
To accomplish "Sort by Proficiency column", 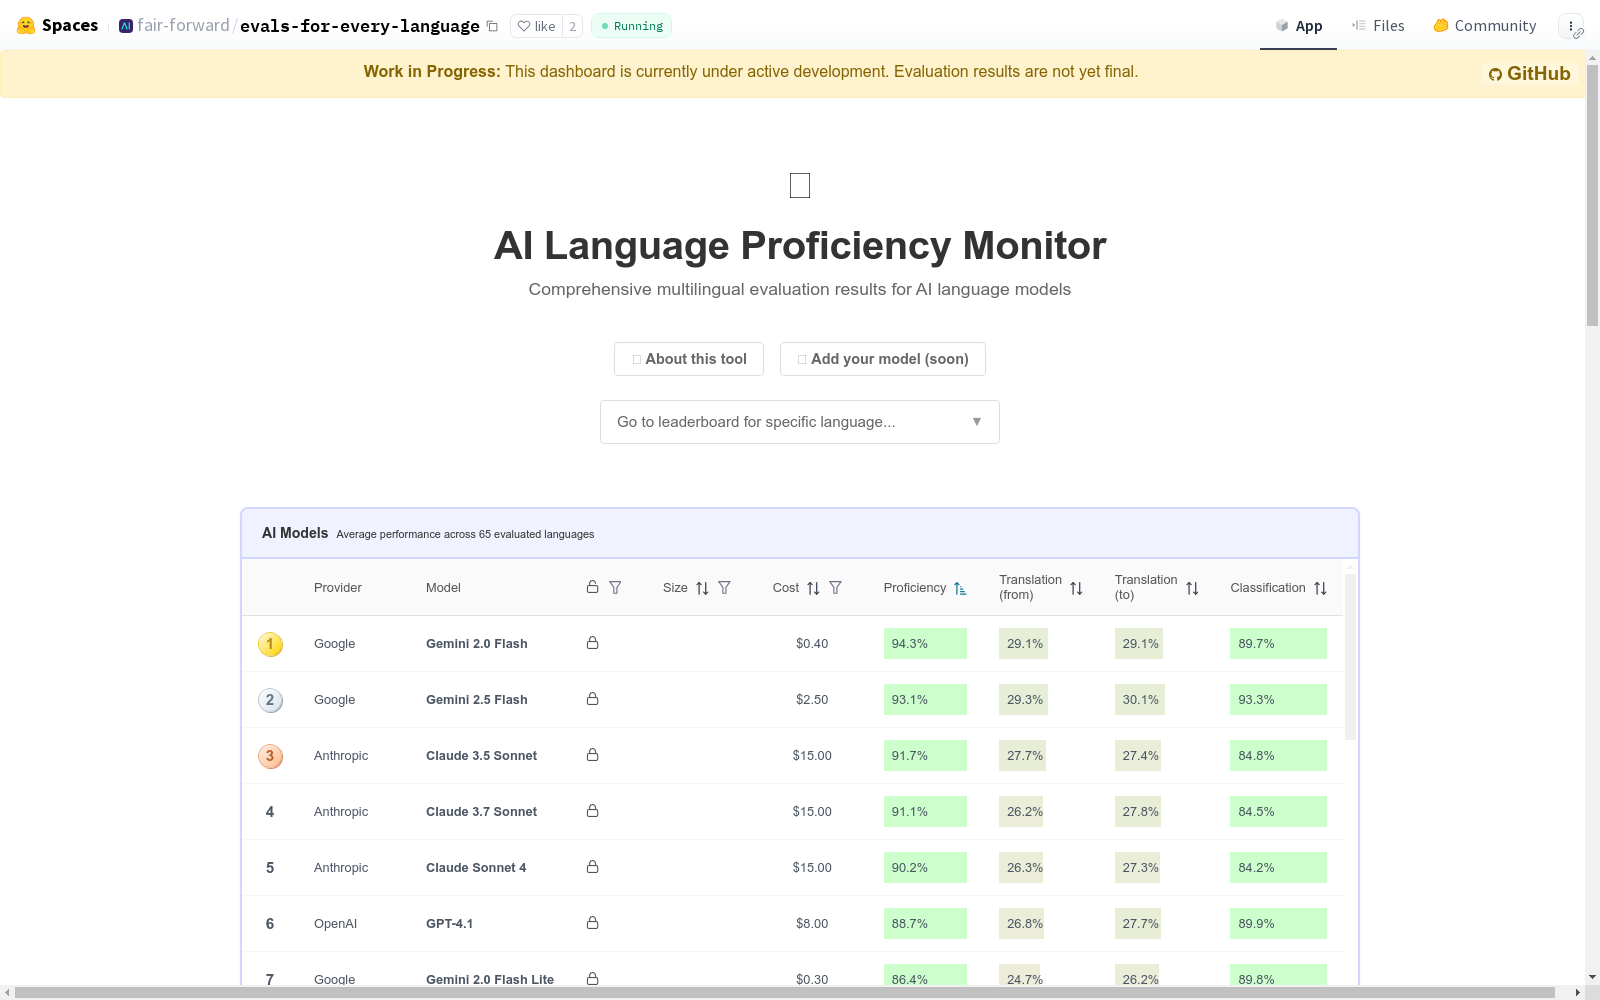I will click(960, 588).
